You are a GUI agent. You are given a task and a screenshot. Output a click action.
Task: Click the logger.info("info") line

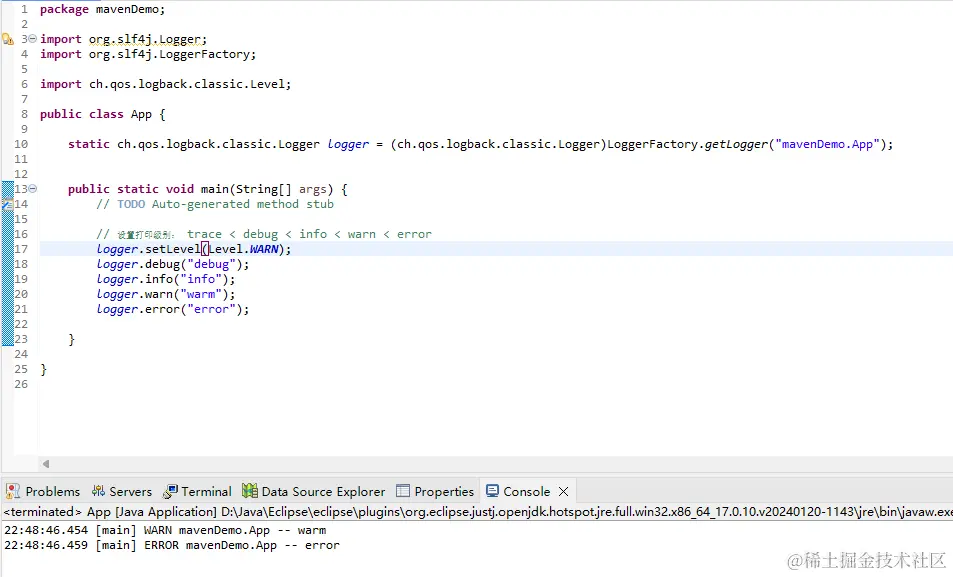pyautogui.click(x=165, y=279)
